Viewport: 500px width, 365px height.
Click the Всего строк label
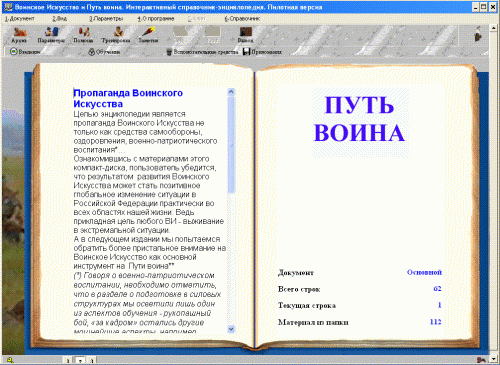coord(299,289)
